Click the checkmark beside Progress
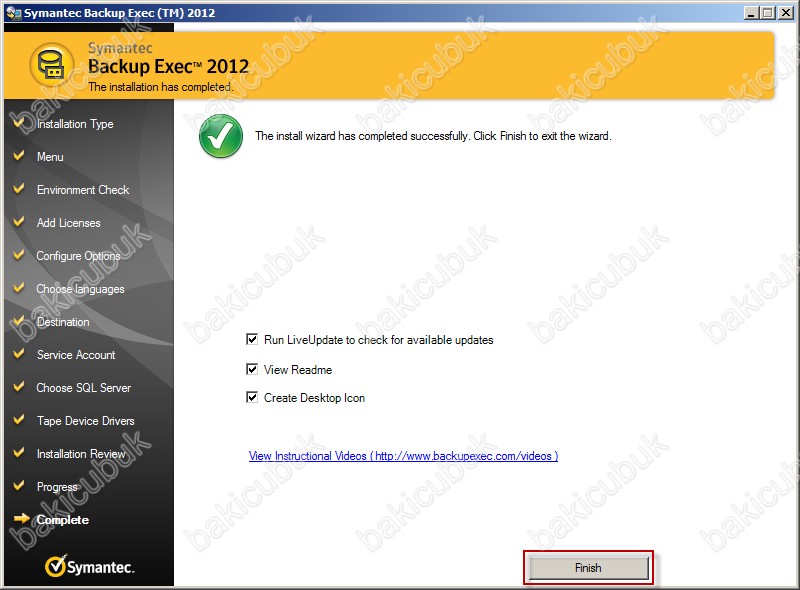The width and height of the screenshot is (800, 590). [19, 485]
